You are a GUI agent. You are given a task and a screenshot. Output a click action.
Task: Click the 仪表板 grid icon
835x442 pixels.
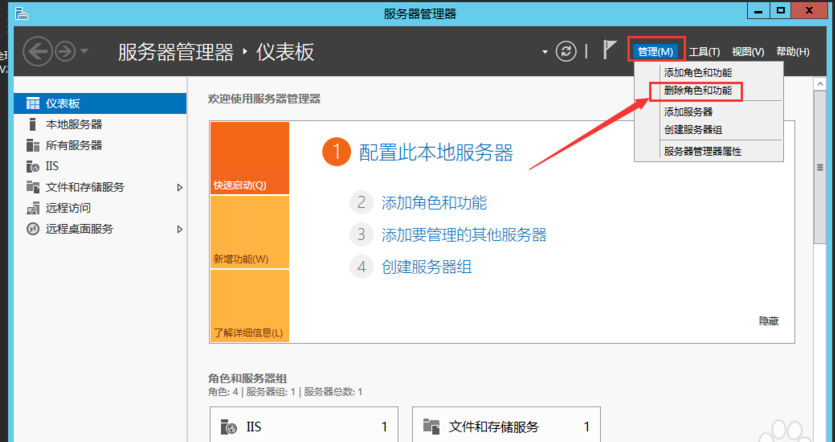(32, 103)
